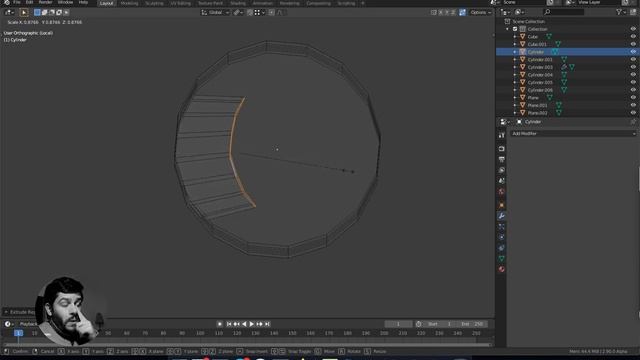Open the Help menu
The height and width of the screenshot is (360, 640).
[x=83, y=2]
